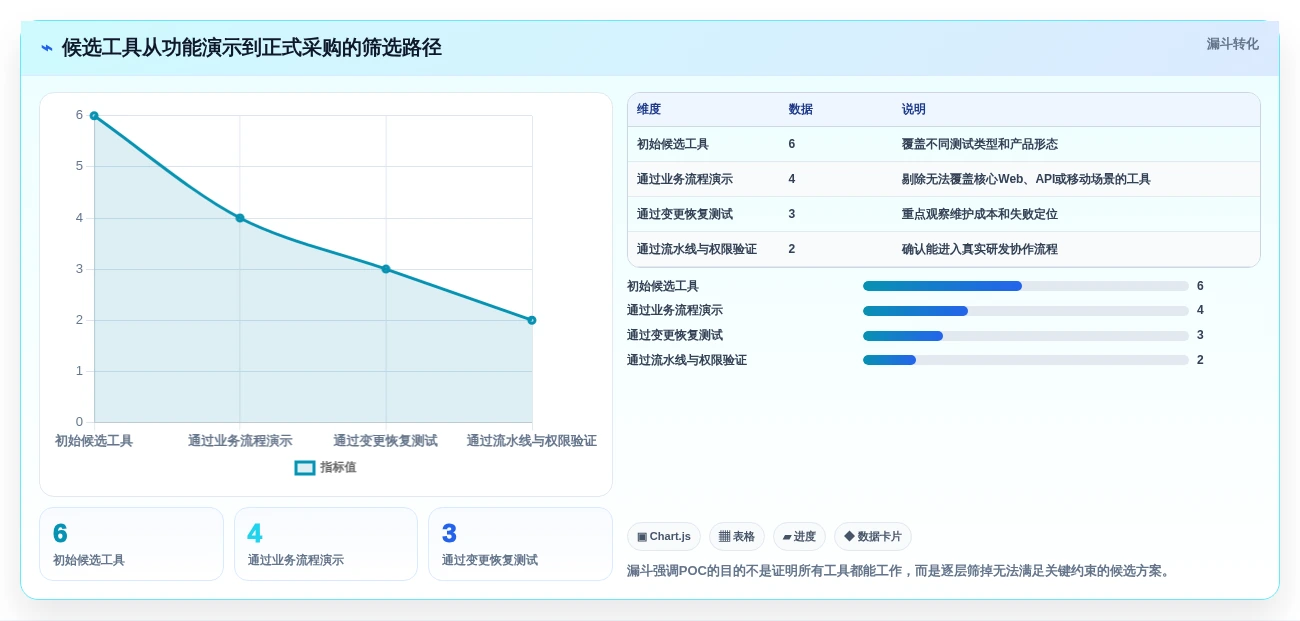Click cell 剔除无法覆盖核心Web、API或移动场景的工具
The width and height of the screenshot is (1300, 621).
1026,180
